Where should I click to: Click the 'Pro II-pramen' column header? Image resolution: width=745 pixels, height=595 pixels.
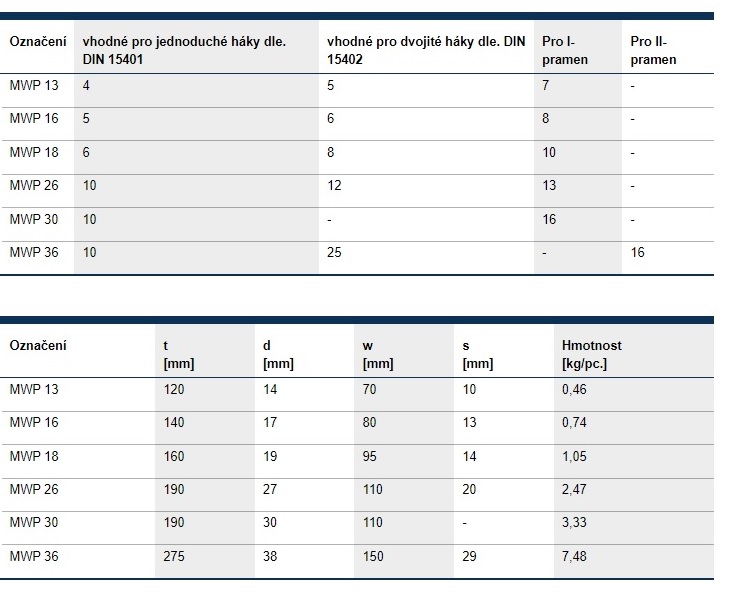point(653,50)
